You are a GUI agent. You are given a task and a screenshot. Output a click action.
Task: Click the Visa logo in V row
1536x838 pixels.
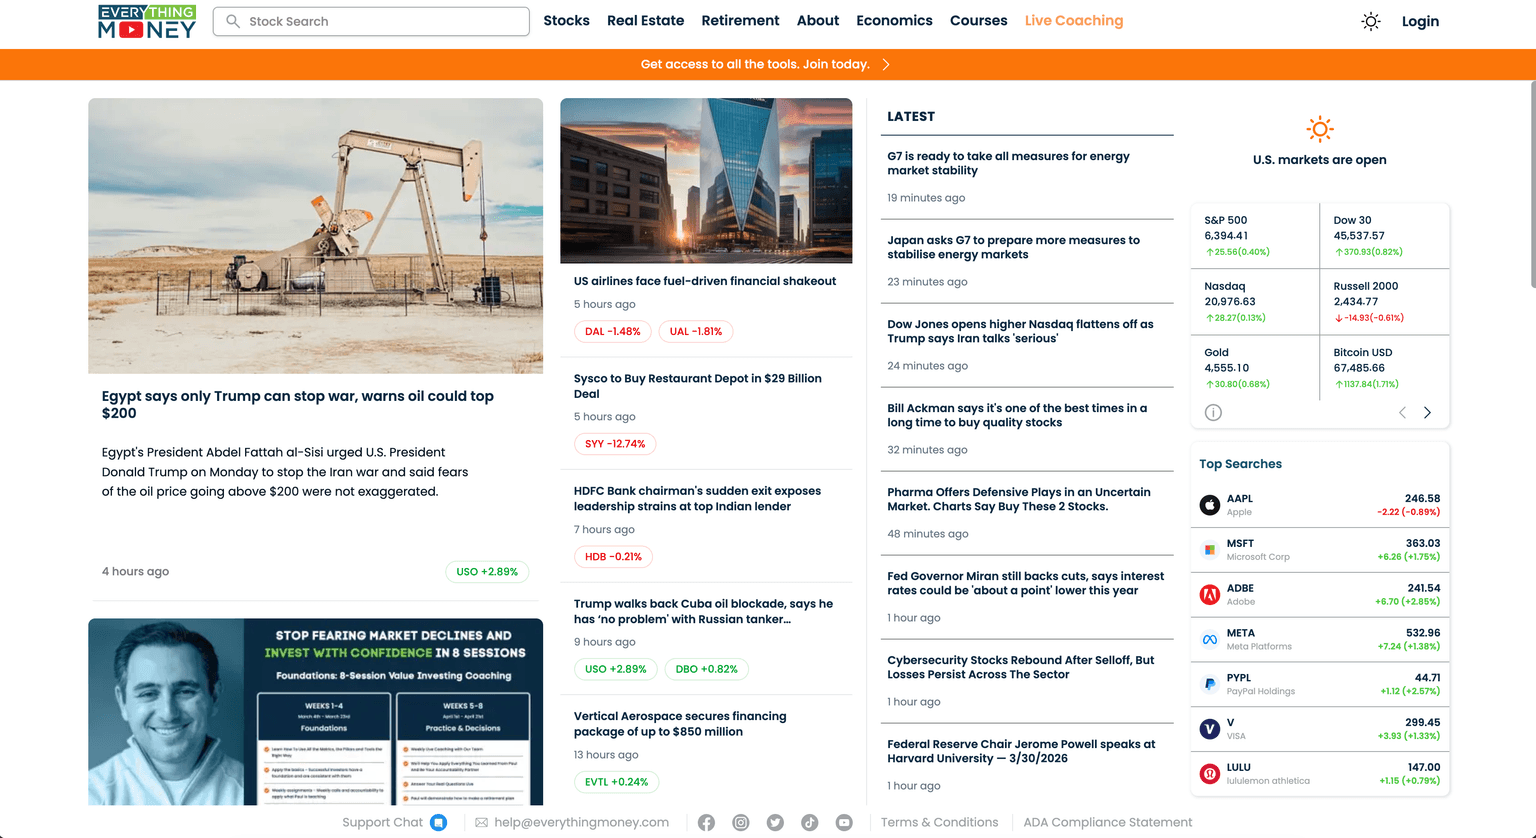(x=1210, y=729)
